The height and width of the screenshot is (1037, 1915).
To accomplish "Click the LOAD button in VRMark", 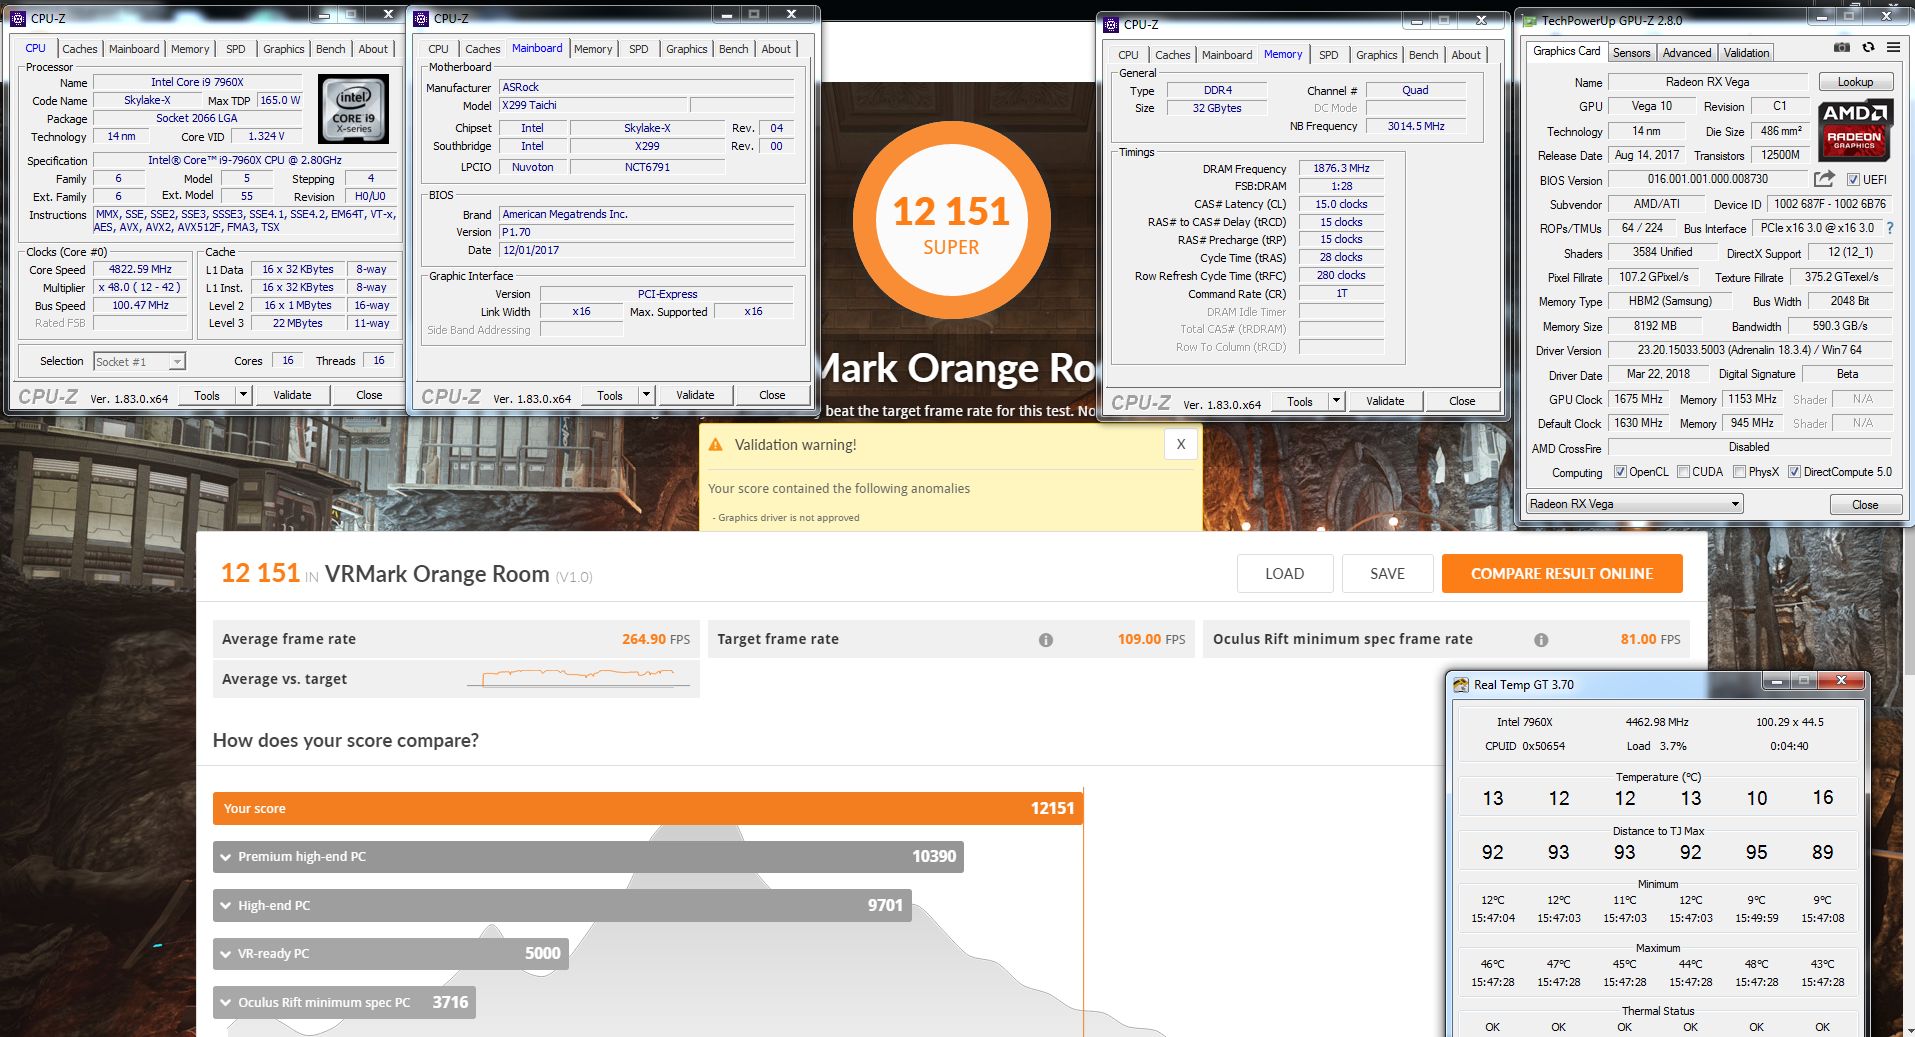I will (x=1284, y=574).
